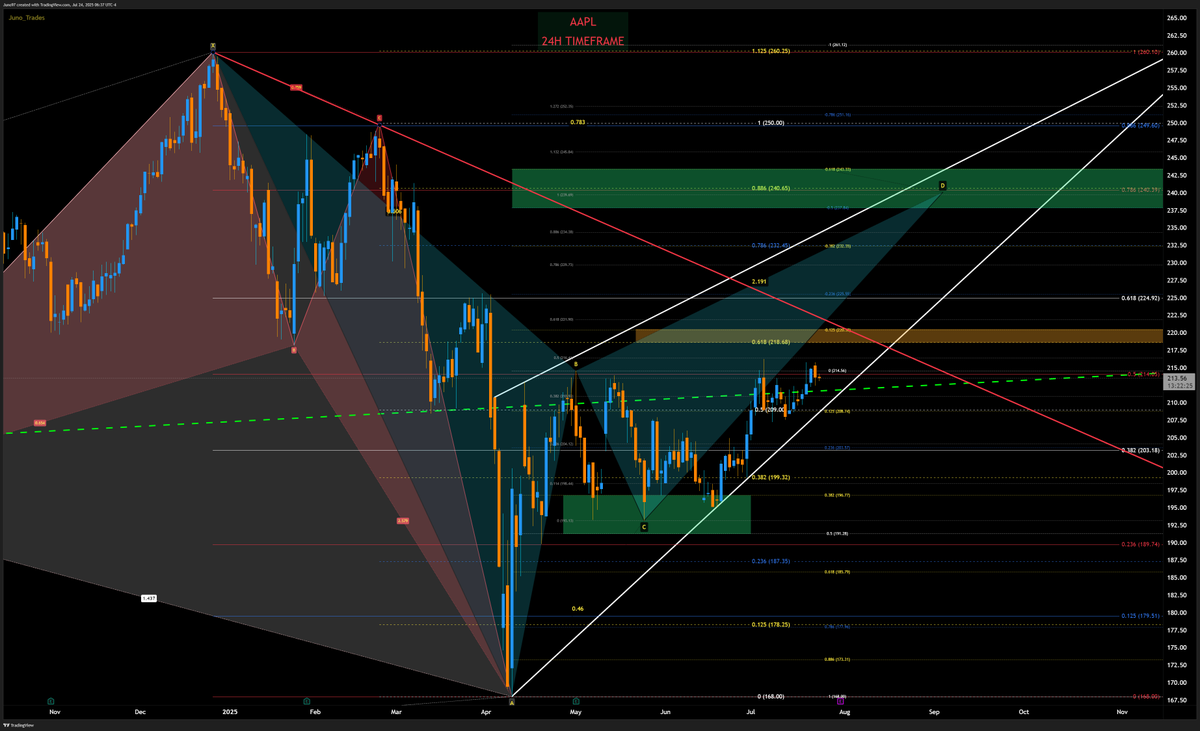Select the 0.382 (203.18) Fibonacci label
This screenshot has width=1200, height=731.
pyautogui.click(x=1140, y=451)
